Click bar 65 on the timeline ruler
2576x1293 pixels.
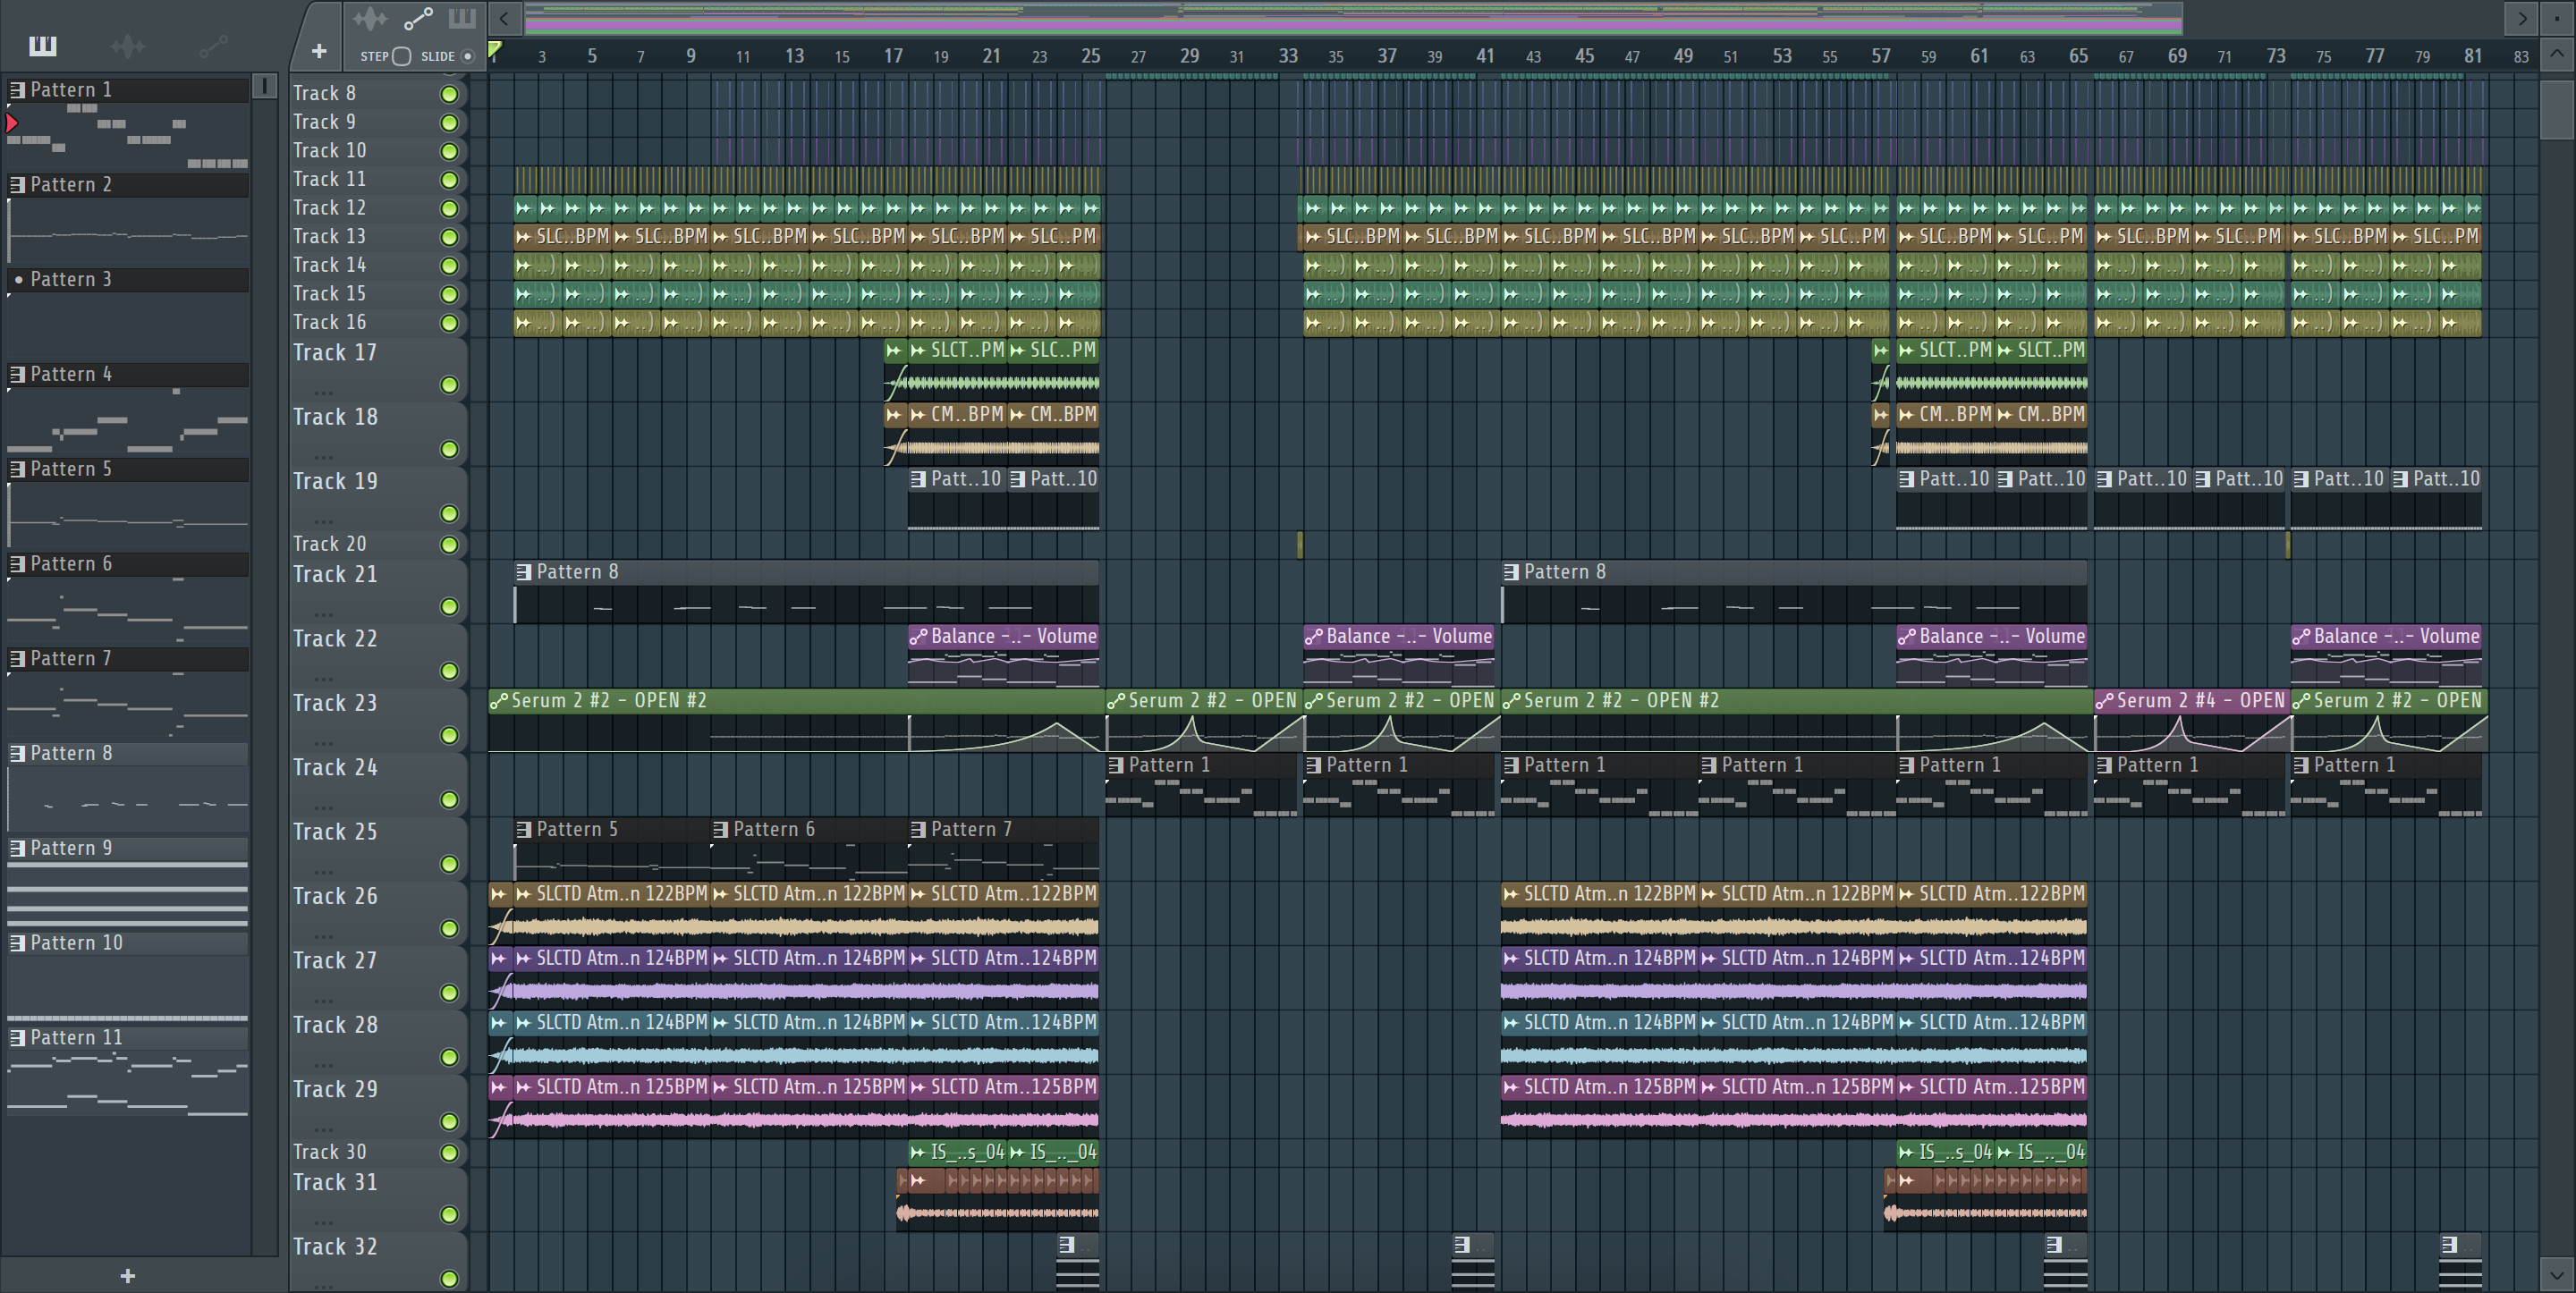click(2078, 56)
